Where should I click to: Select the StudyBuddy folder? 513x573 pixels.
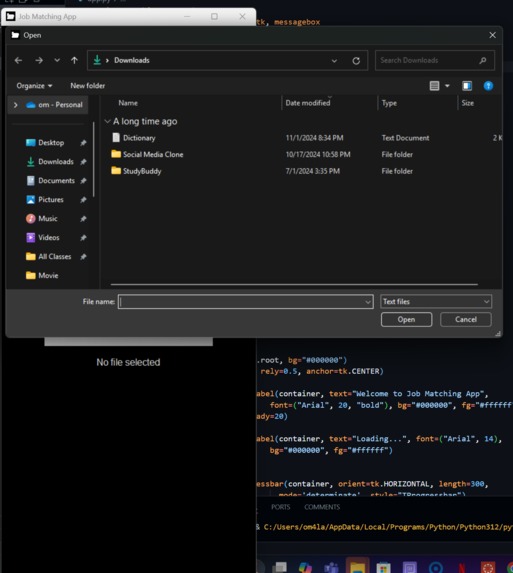142,171
